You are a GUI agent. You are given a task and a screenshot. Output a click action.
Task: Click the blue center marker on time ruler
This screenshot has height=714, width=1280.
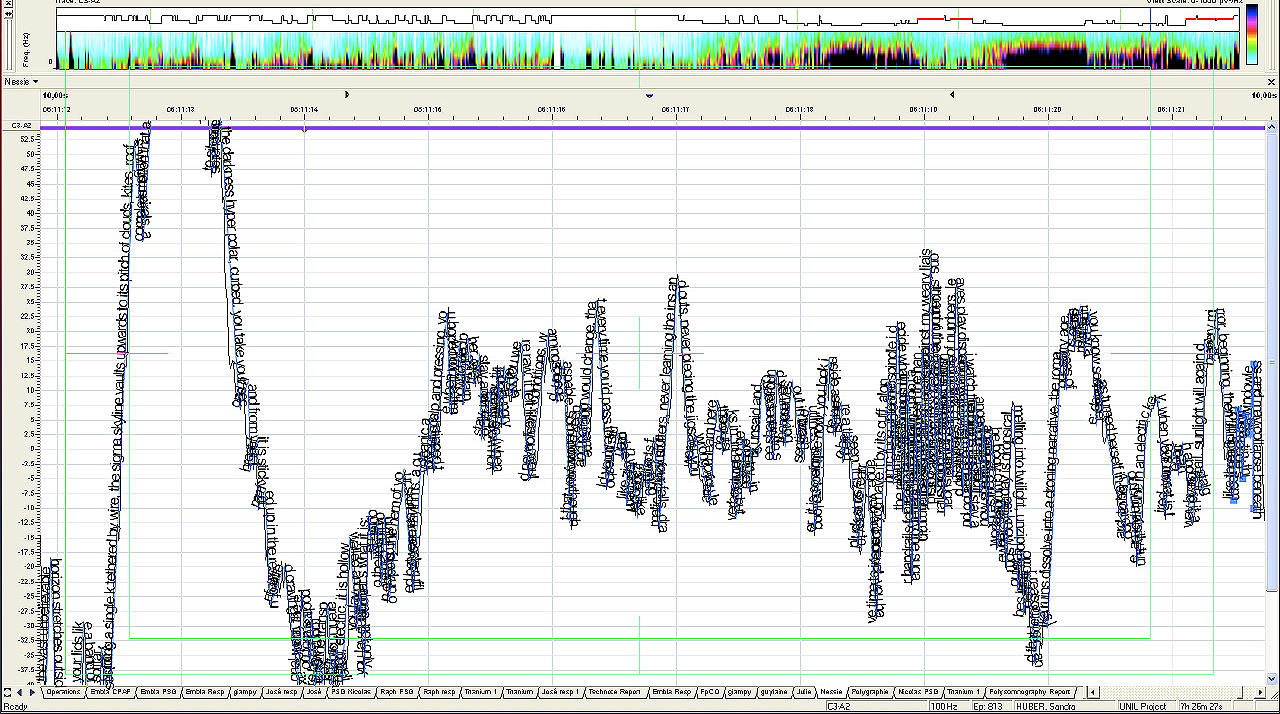point(650,95)
